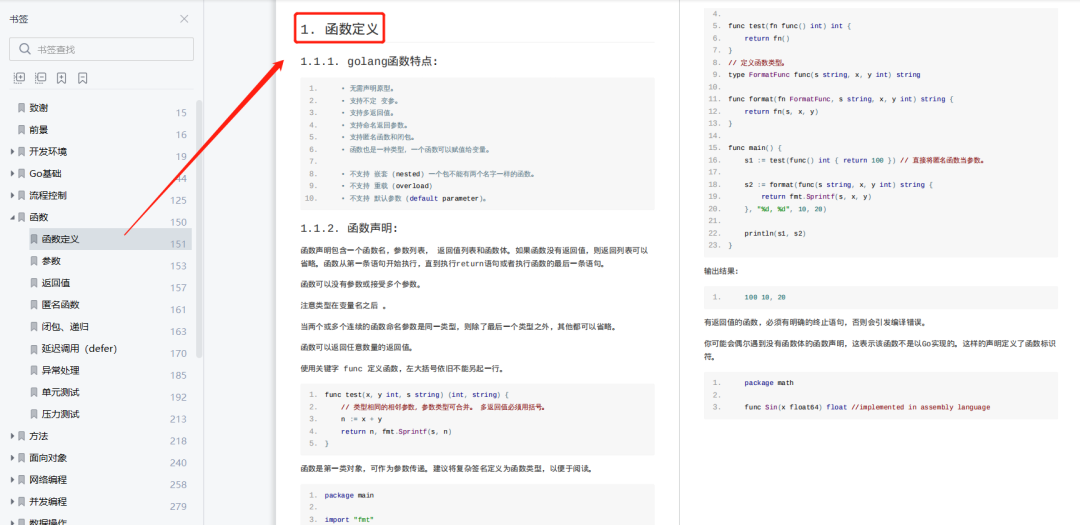This screenshot has width=1080, height=525.
Task: Expand the Go基础 bookmark node
Action: [x=12, y=174]
